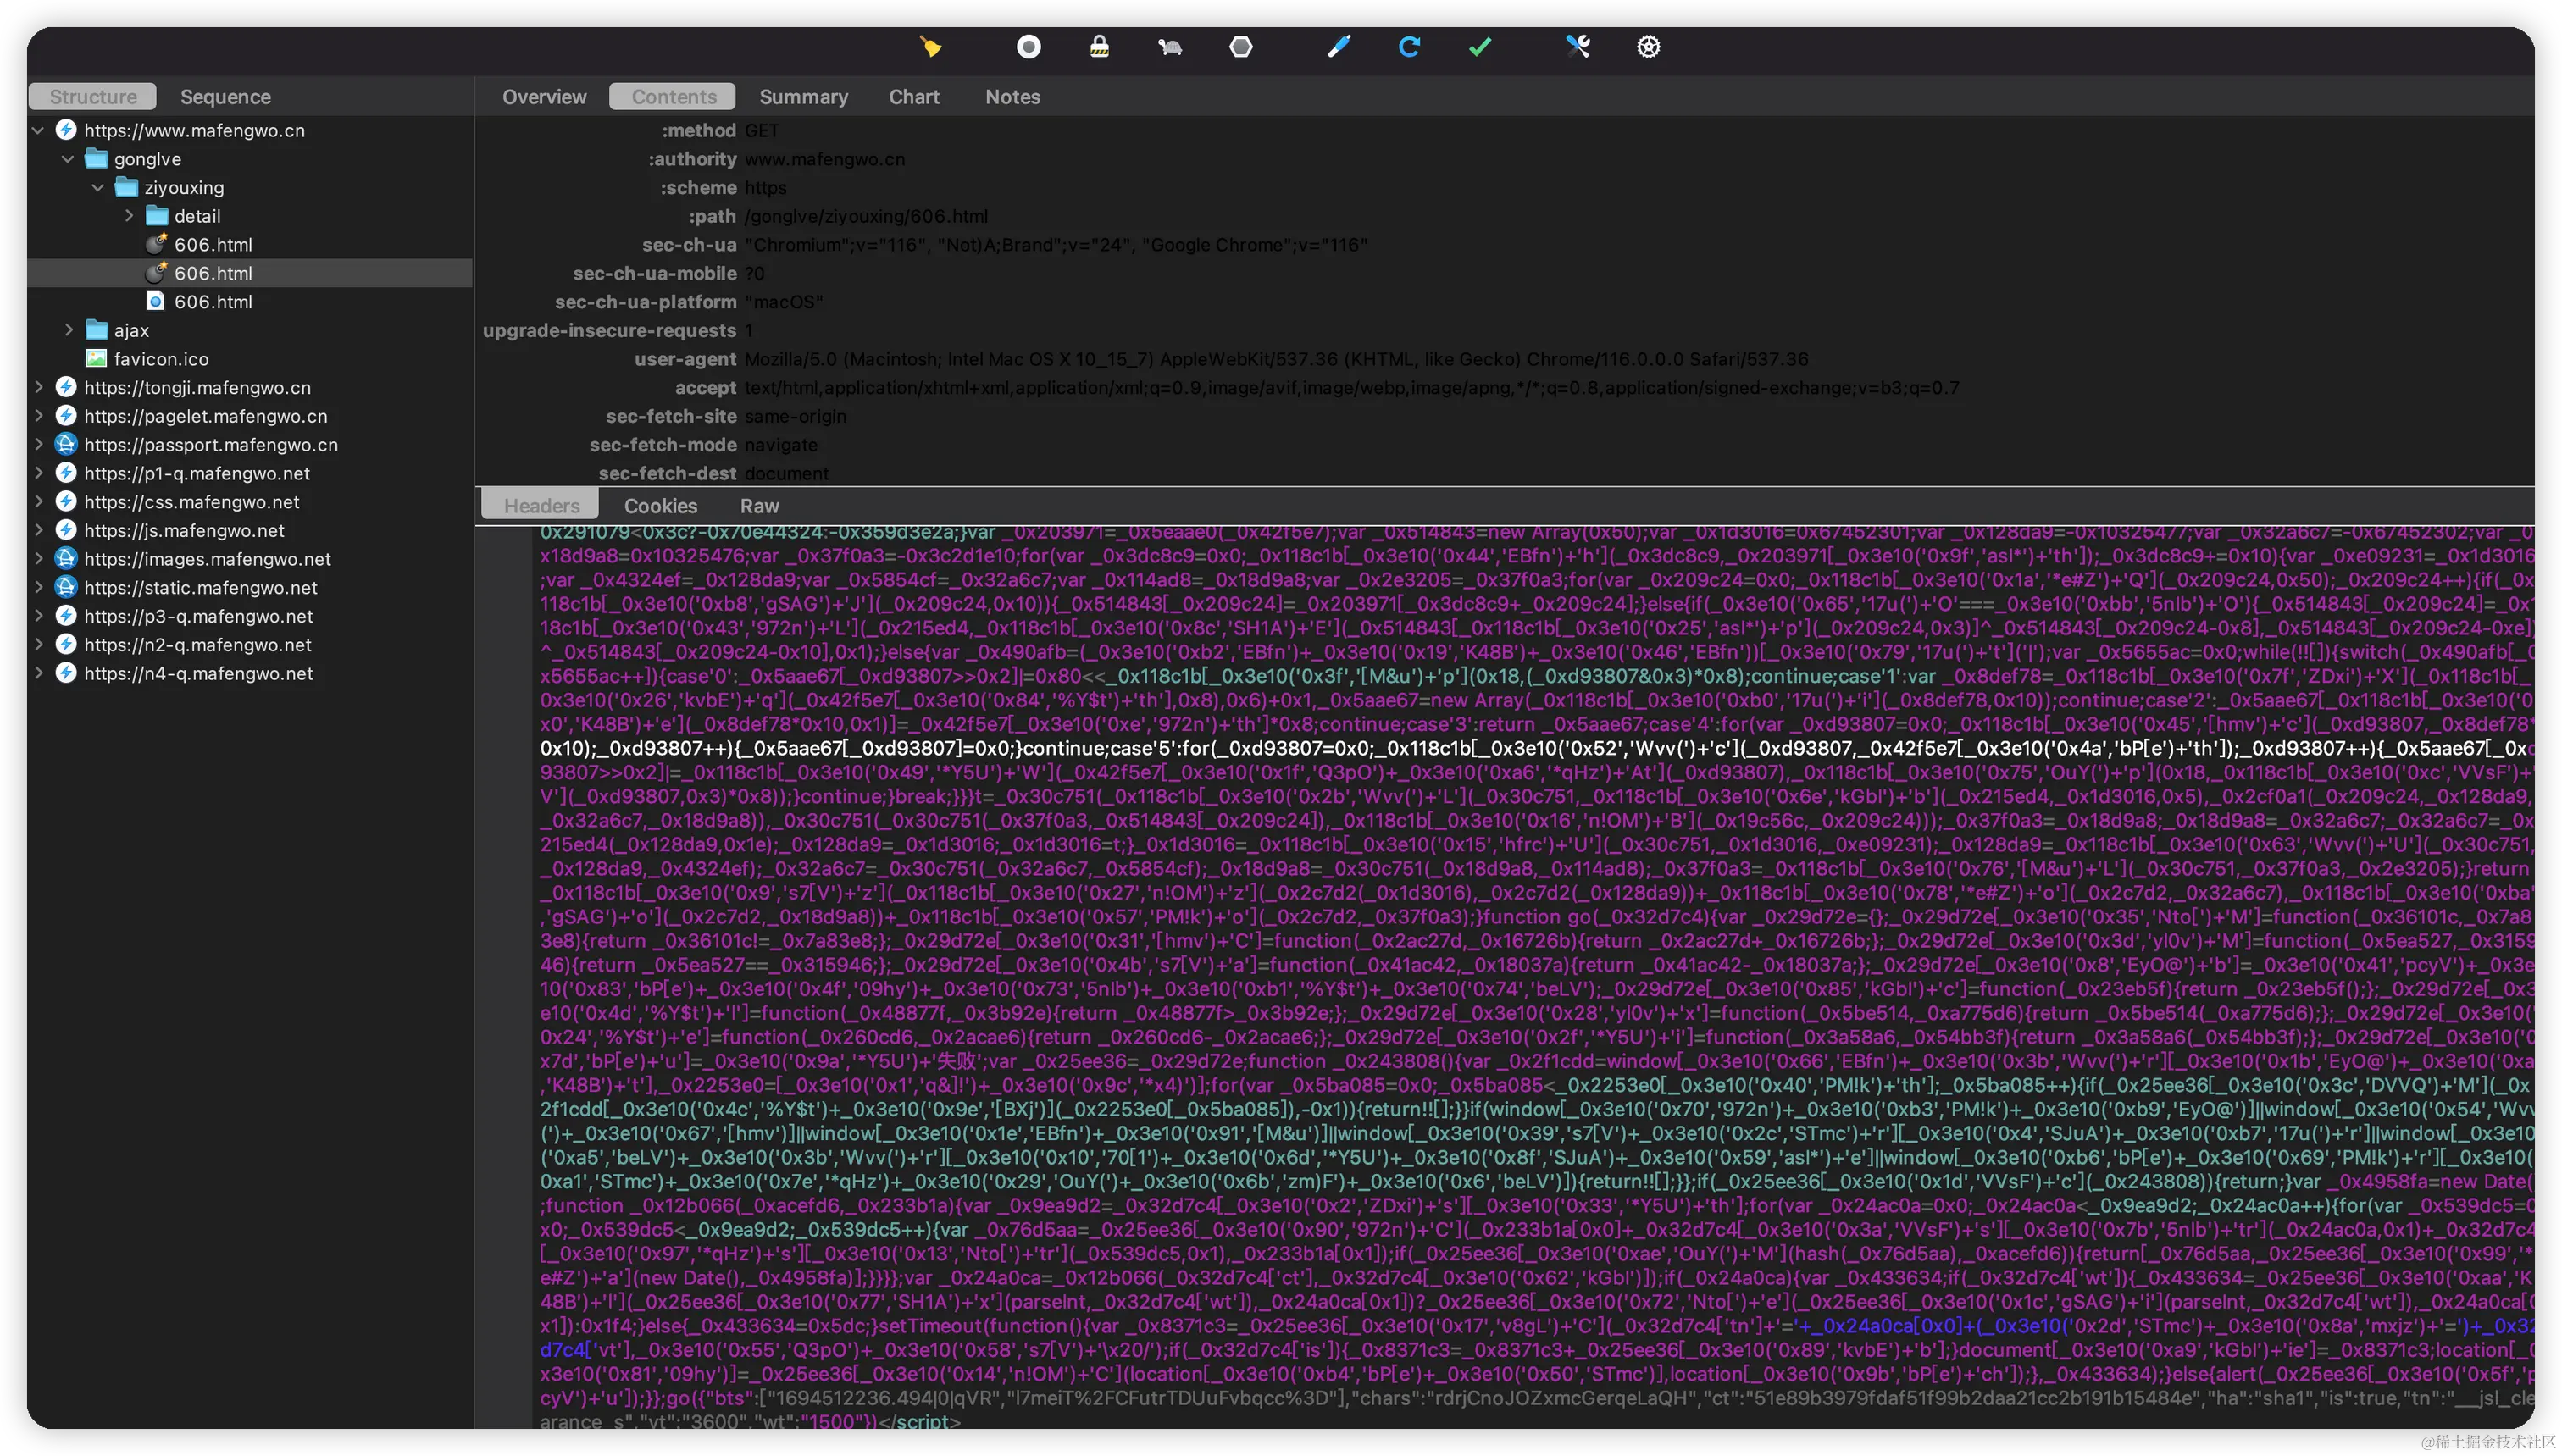Select the Structure view tab
2562x1456 pixels.
(x=92, y=96)
